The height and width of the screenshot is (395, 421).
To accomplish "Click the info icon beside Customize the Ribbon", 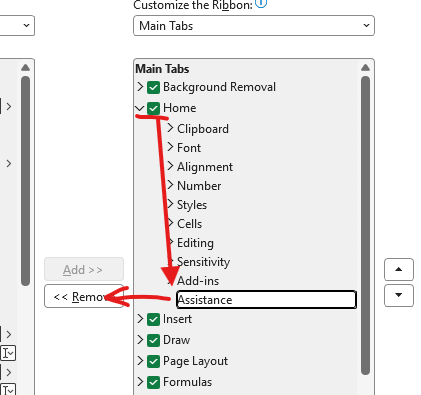I will coord(261,3).
